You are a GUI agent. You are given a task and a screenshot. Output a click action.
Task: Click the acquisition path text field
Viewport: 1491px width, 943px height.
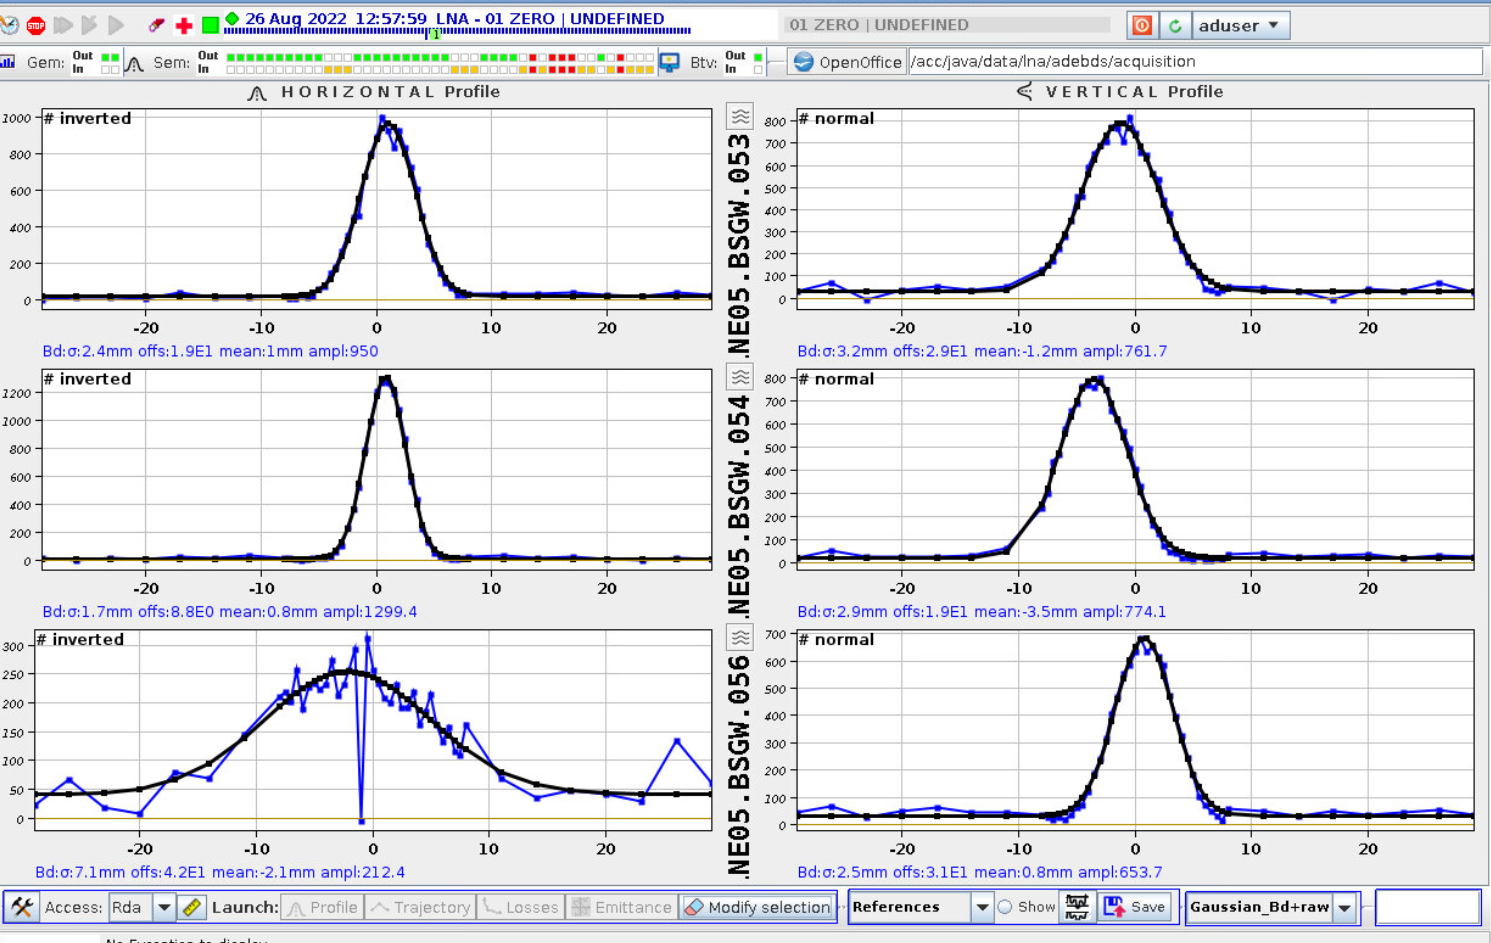point(1194,62)
